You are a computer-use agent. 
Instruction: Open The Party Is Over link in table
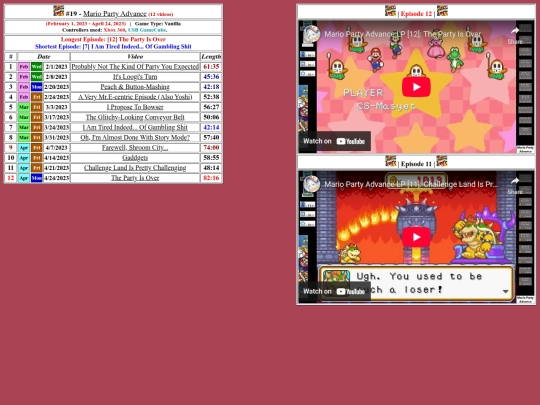pos(135,178)
